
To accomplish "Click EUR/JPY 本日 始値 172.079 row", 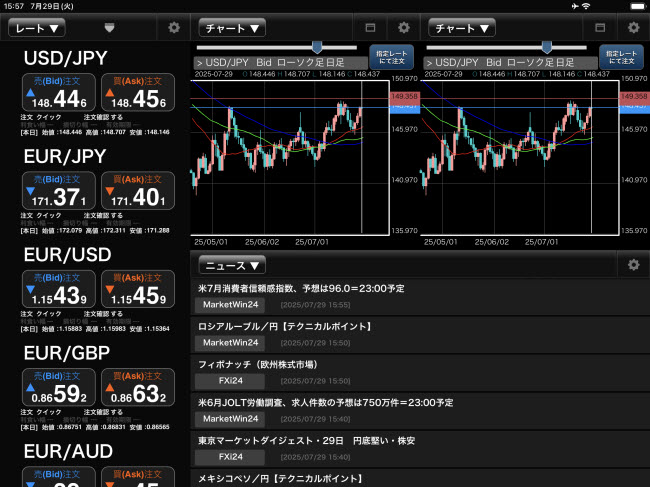I will point(95,230).
